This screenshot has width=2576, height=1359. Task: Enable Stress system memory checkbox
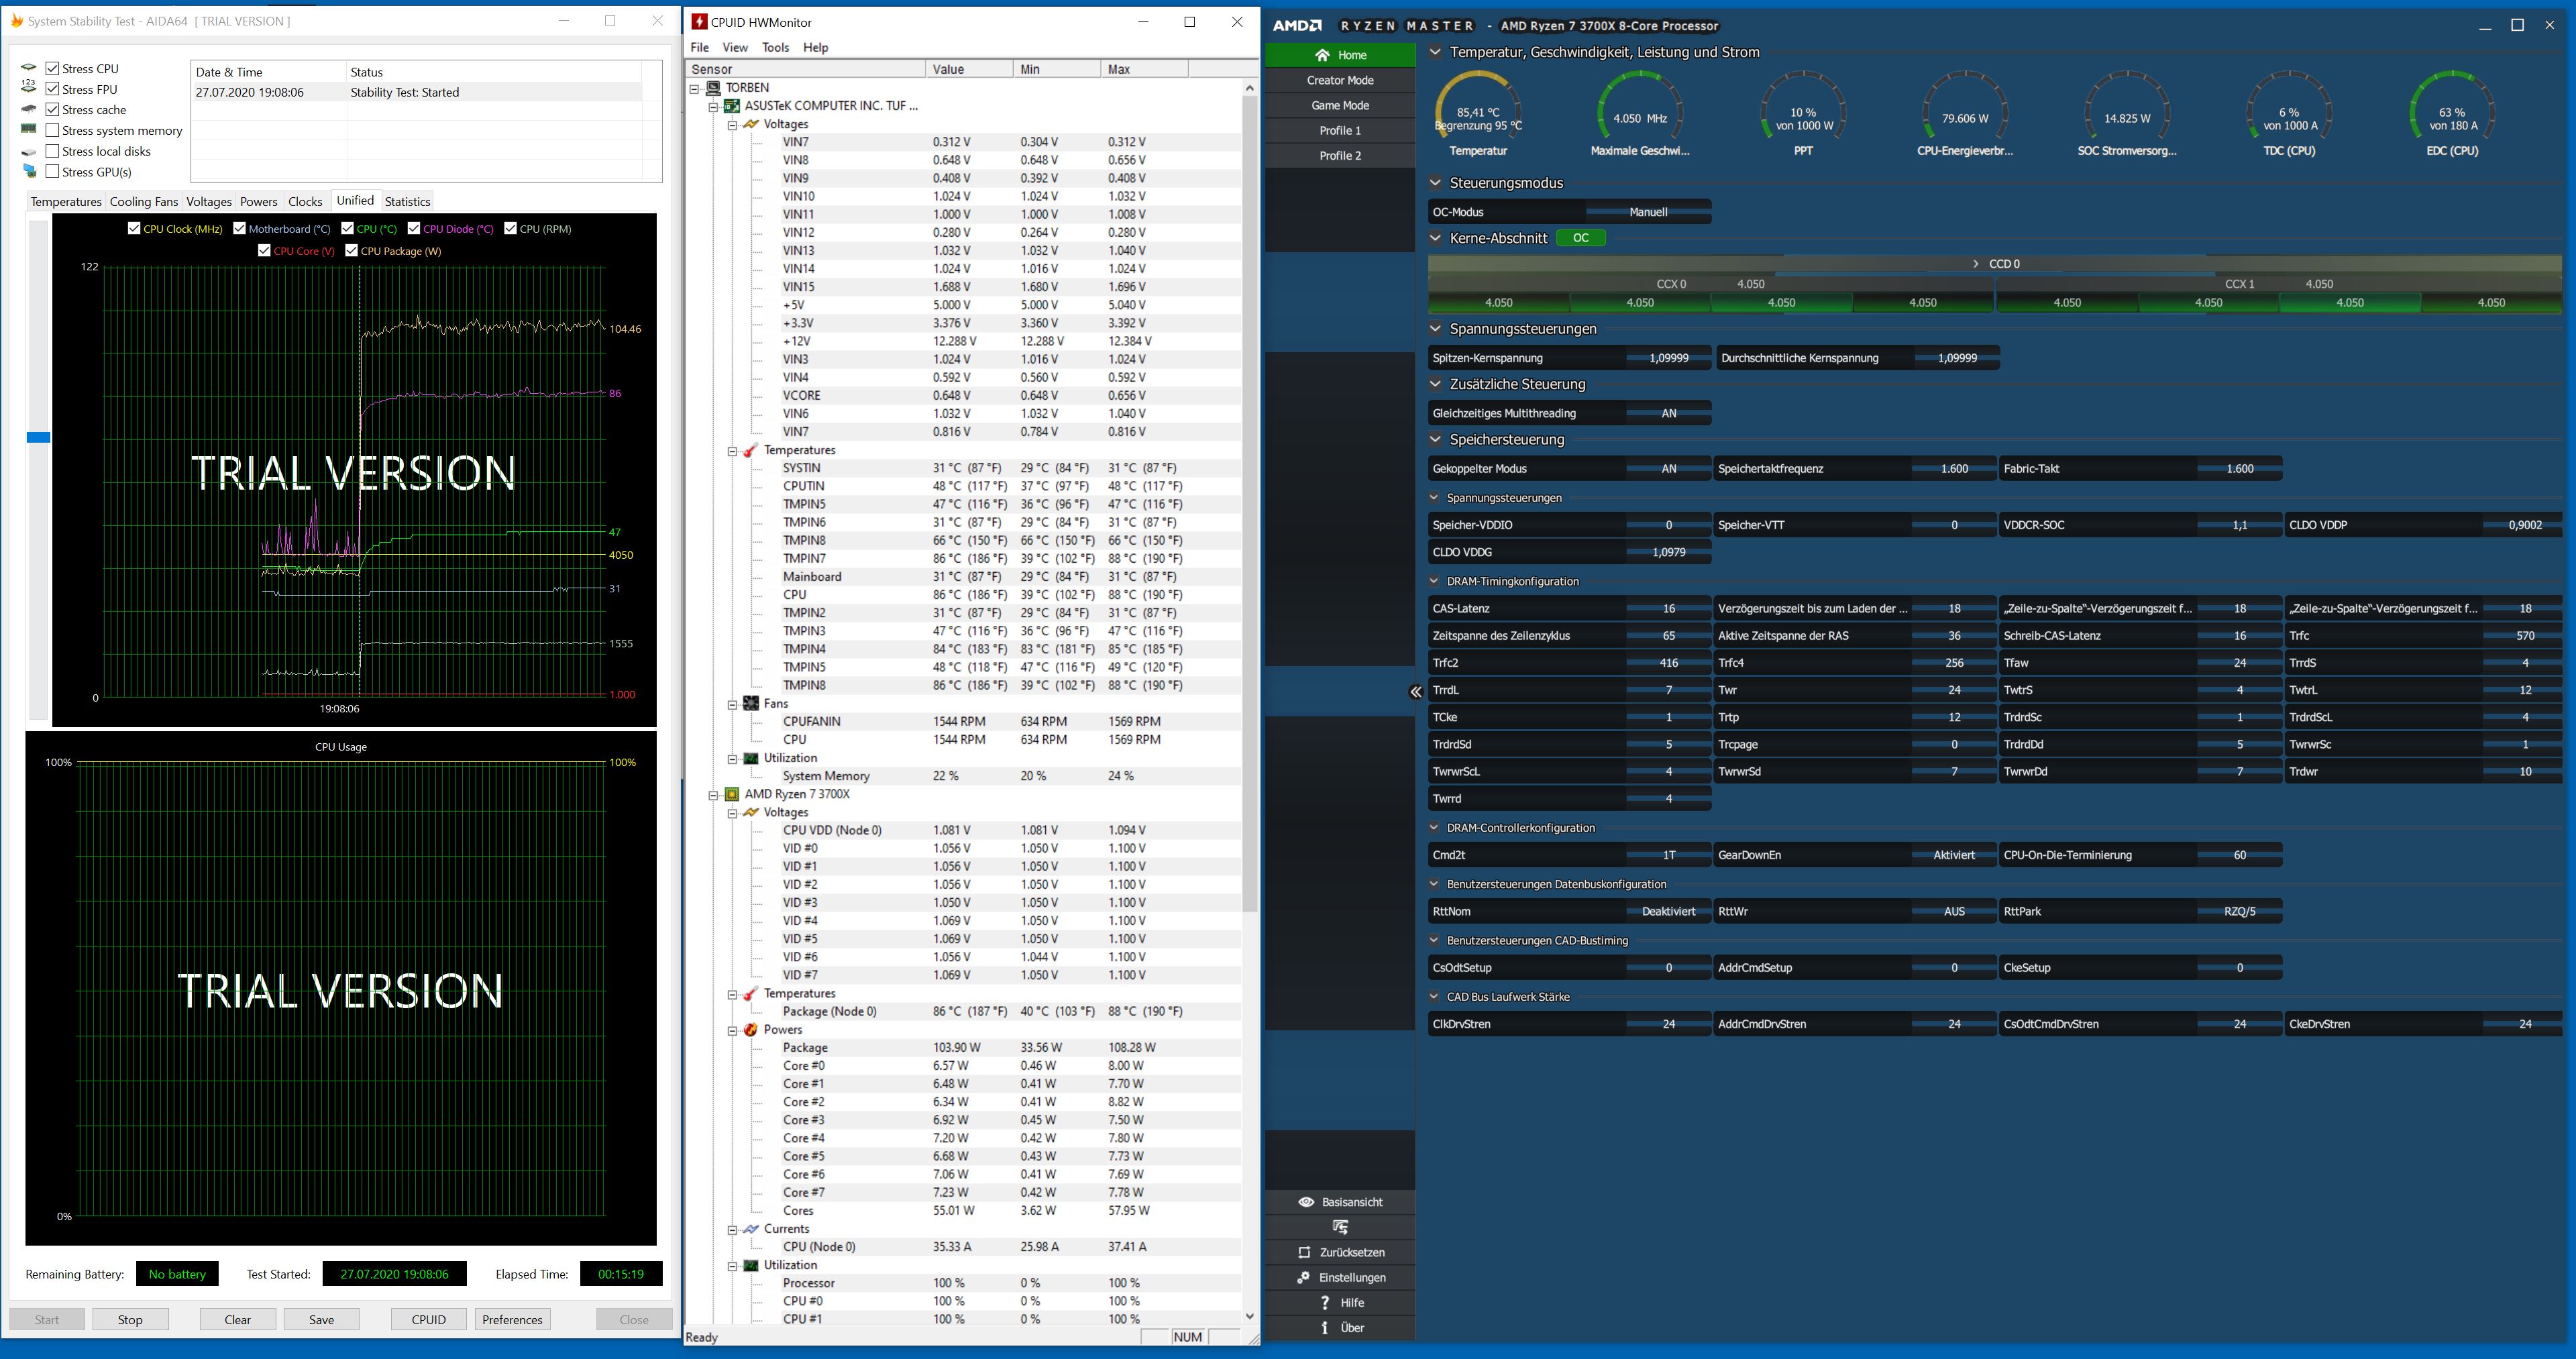coord(53,130)
